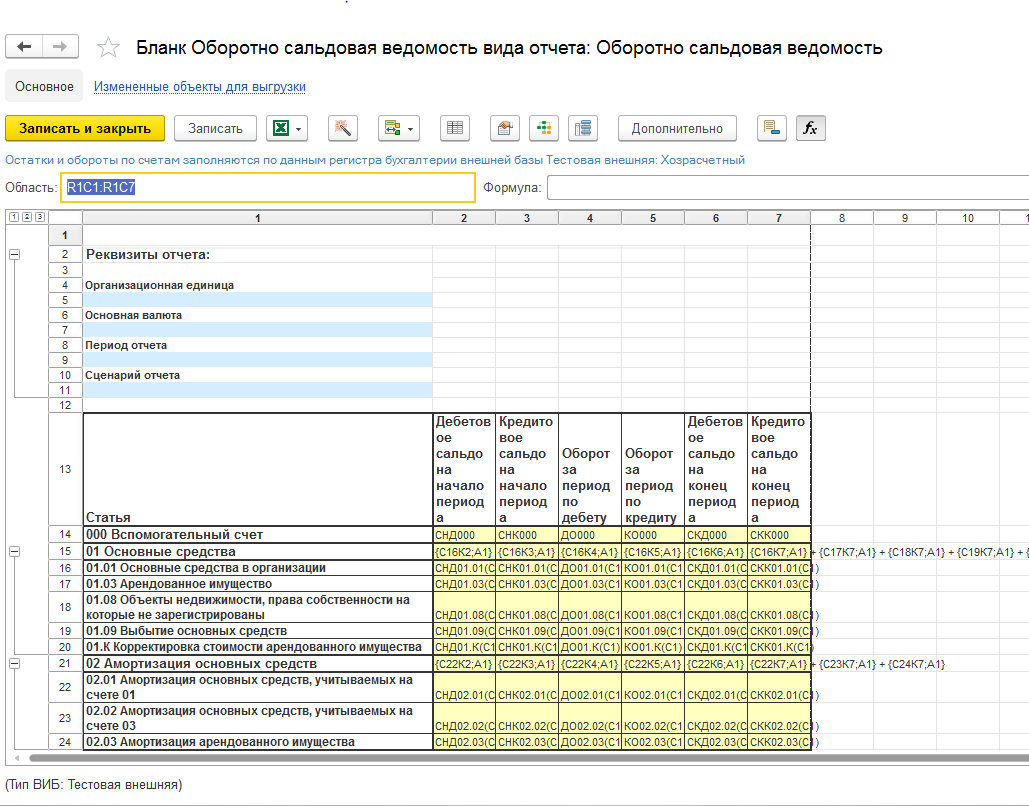The image size is (1029, 806).
Task: Click 000 Вспомогательный счет row
Action: pyautogui.click(x=258, y=535)
